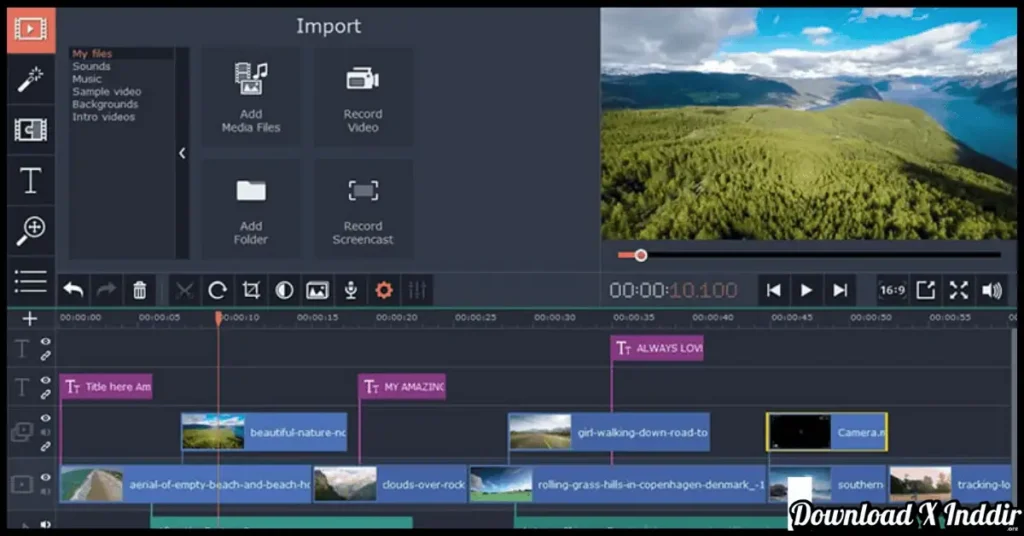Screen dimensions: 1024x536
Task: Click Add Folder
Action: (x=251, y=210)
